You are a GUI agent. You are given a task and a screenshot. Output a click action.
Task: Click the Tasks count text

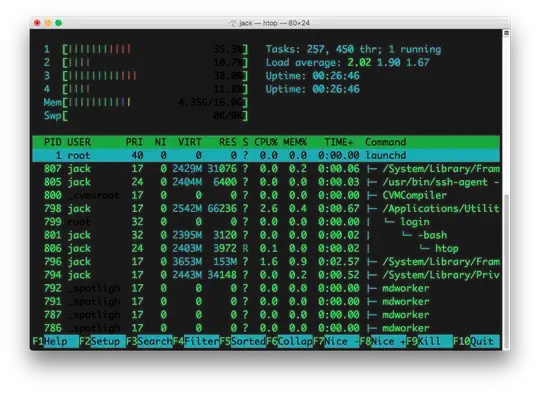pyautogui.click(x=353, y=49)
